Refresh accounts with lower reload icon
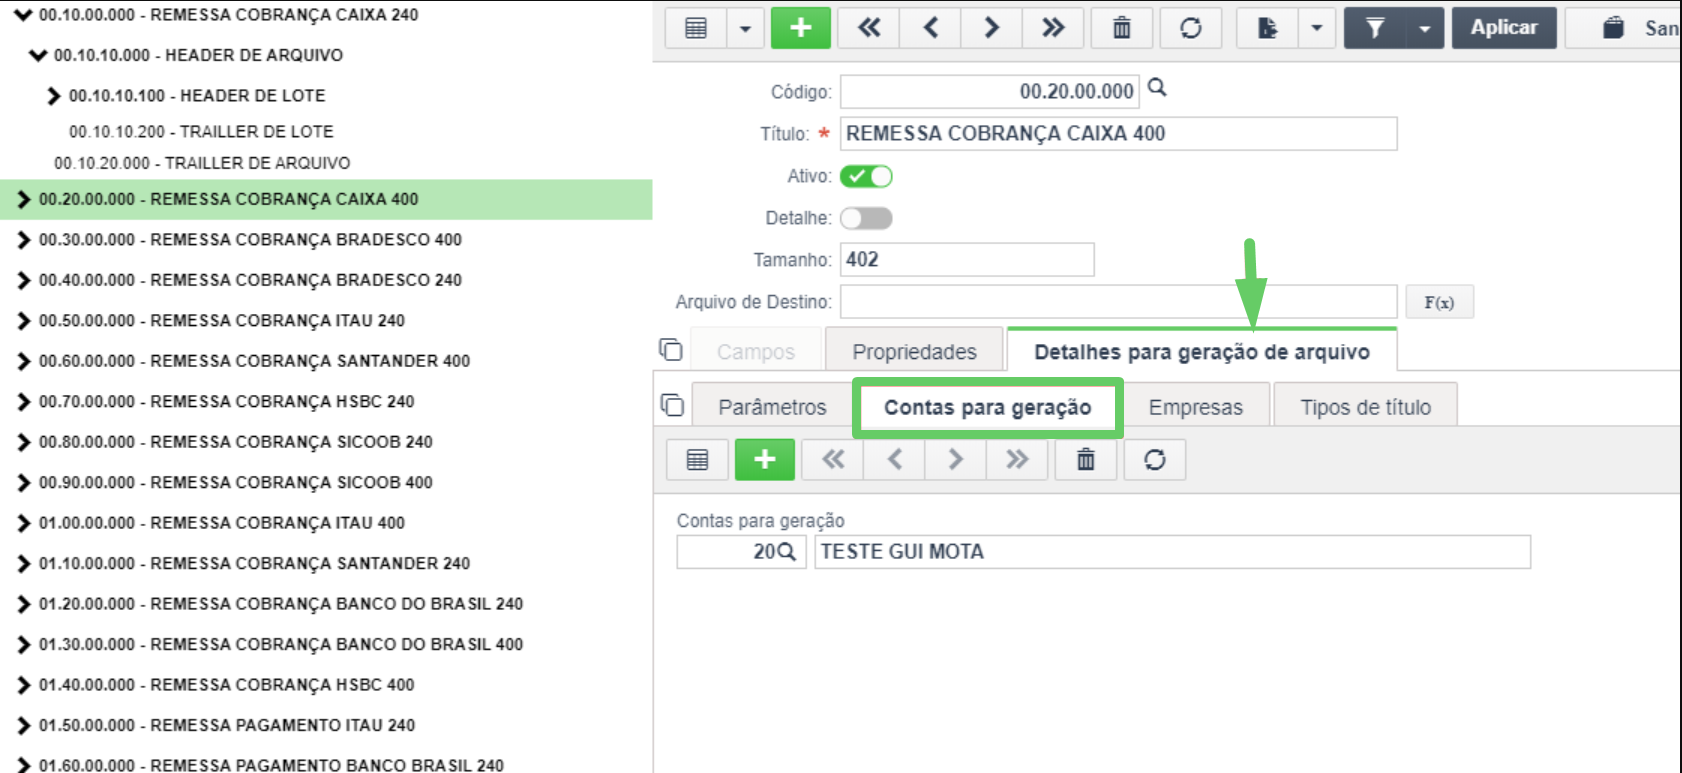The height and width of the screenshot is (773, 1682). [x=1154, y=460]
